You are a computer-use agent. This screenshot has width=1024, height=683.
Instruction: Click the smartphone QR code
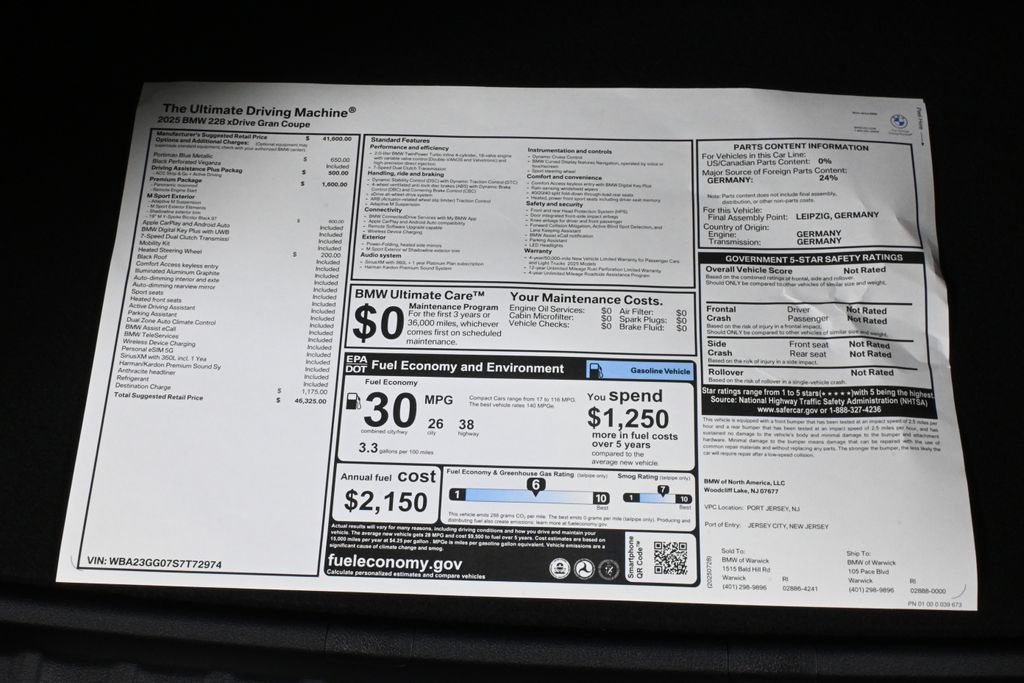669,558
